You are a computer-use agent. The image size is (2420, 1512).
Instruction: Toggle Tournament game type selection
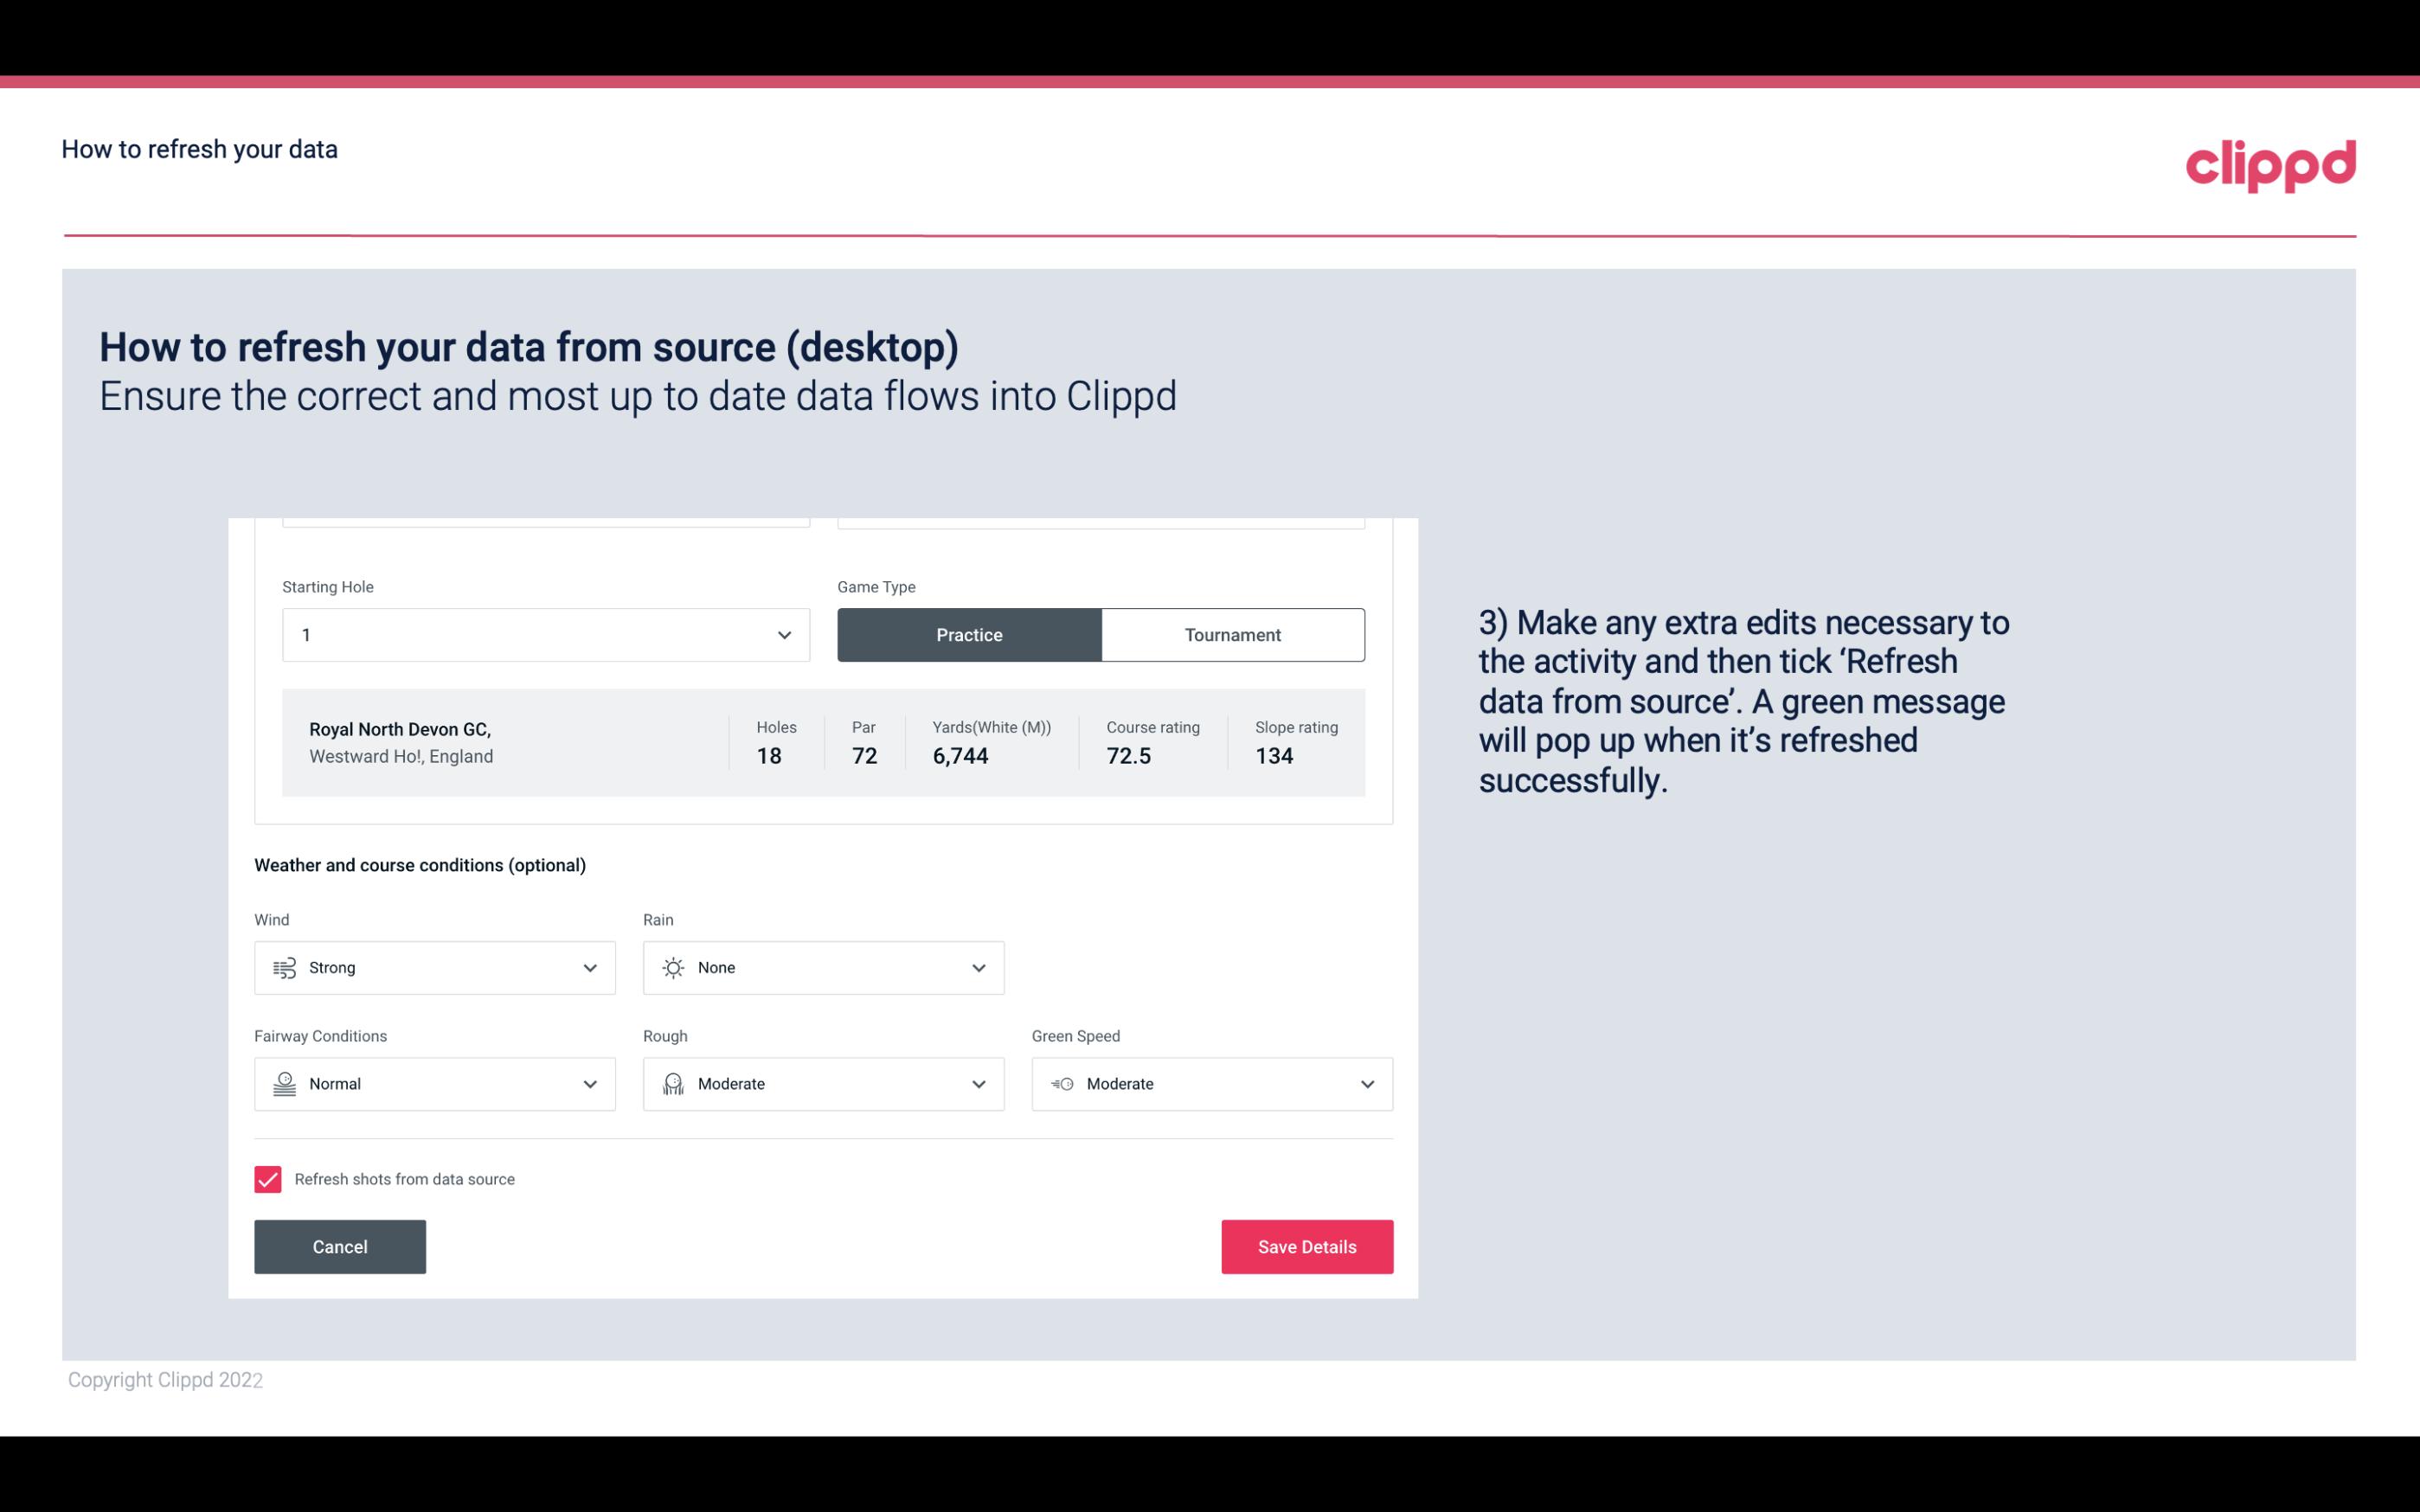coord(1232,634)
